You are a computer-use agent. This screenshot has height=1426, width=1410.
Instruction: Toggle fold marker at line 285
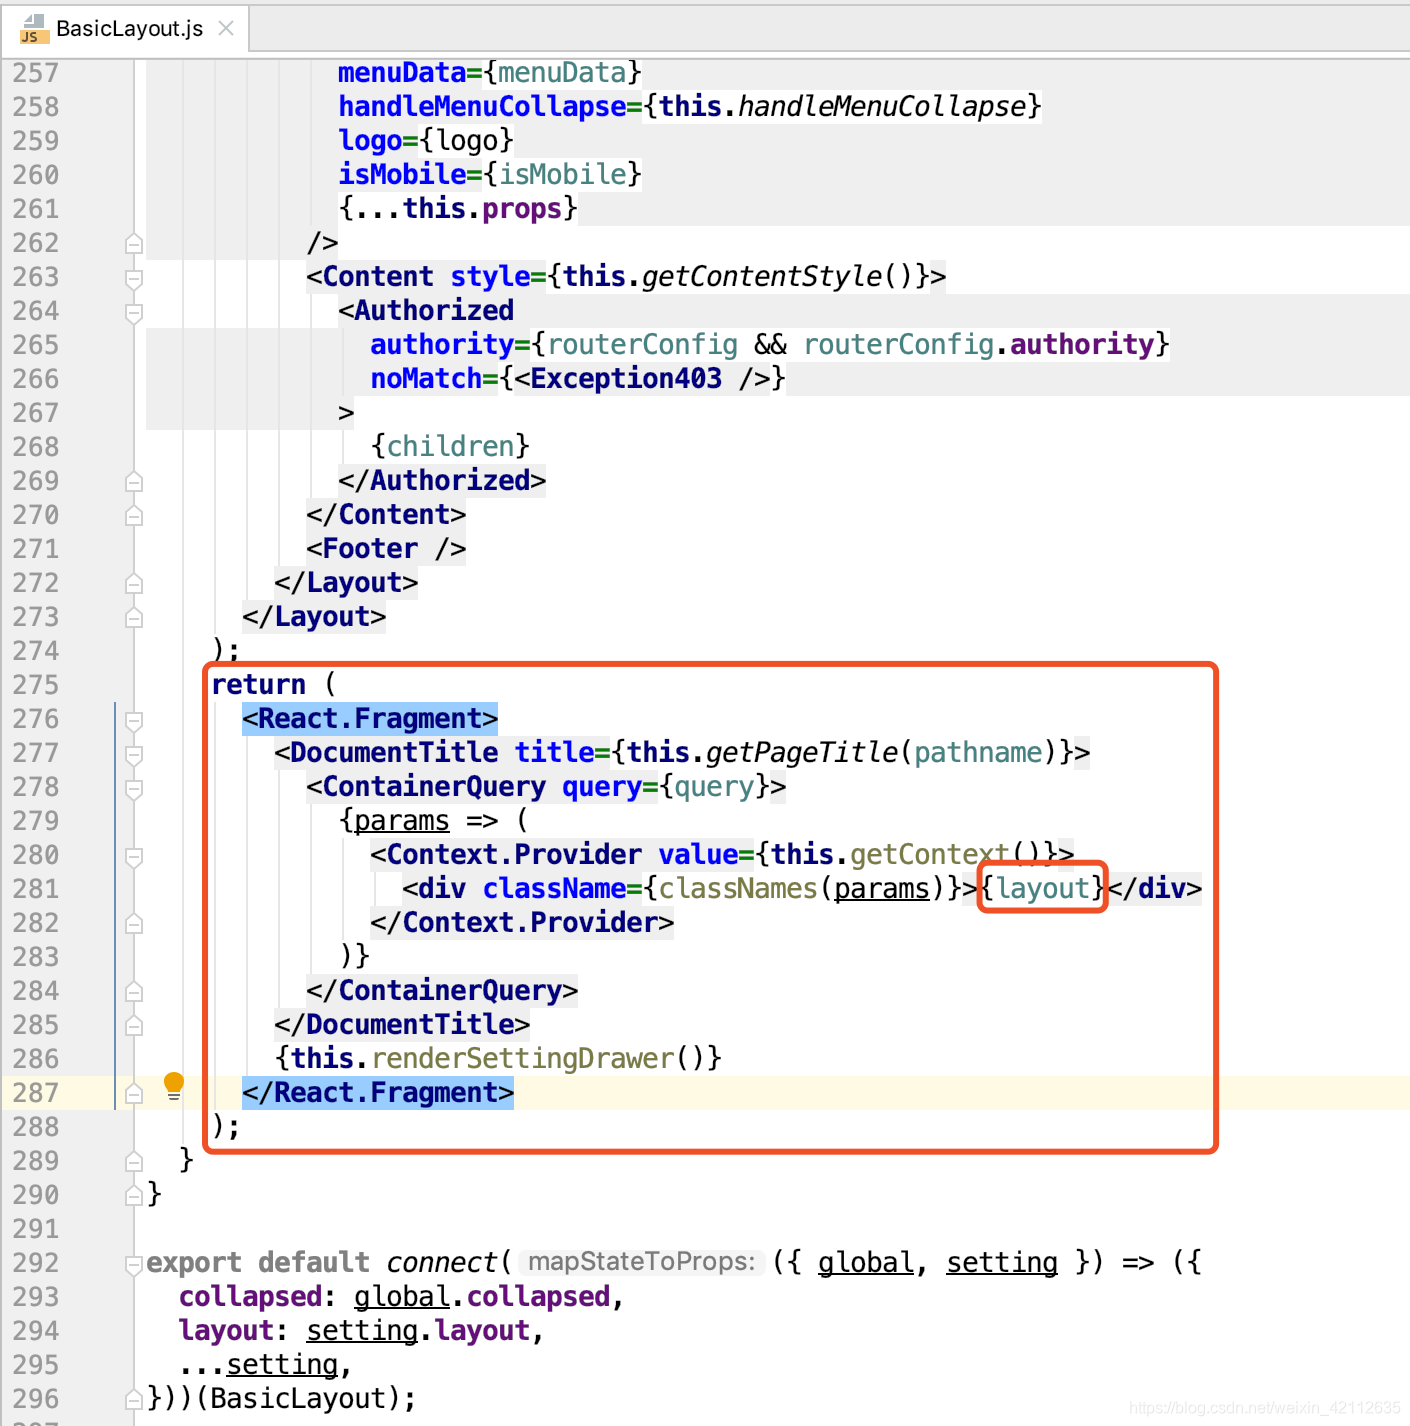coord(134,1025)
